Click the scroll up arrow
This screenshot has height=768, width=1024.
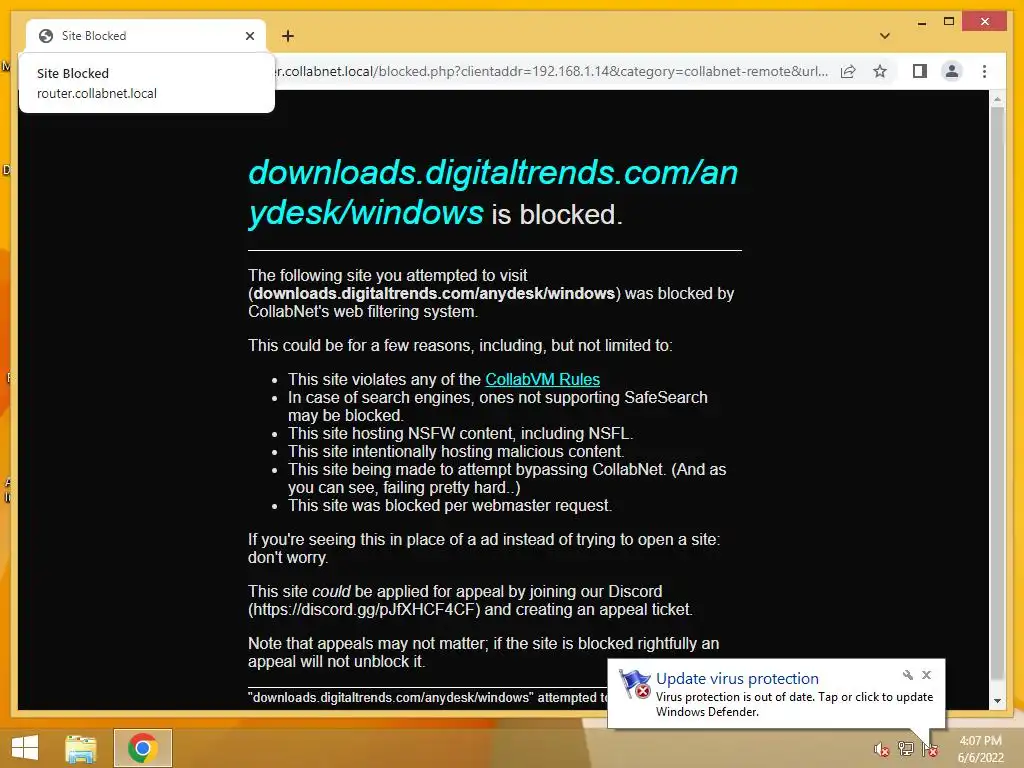click(997, 99)
